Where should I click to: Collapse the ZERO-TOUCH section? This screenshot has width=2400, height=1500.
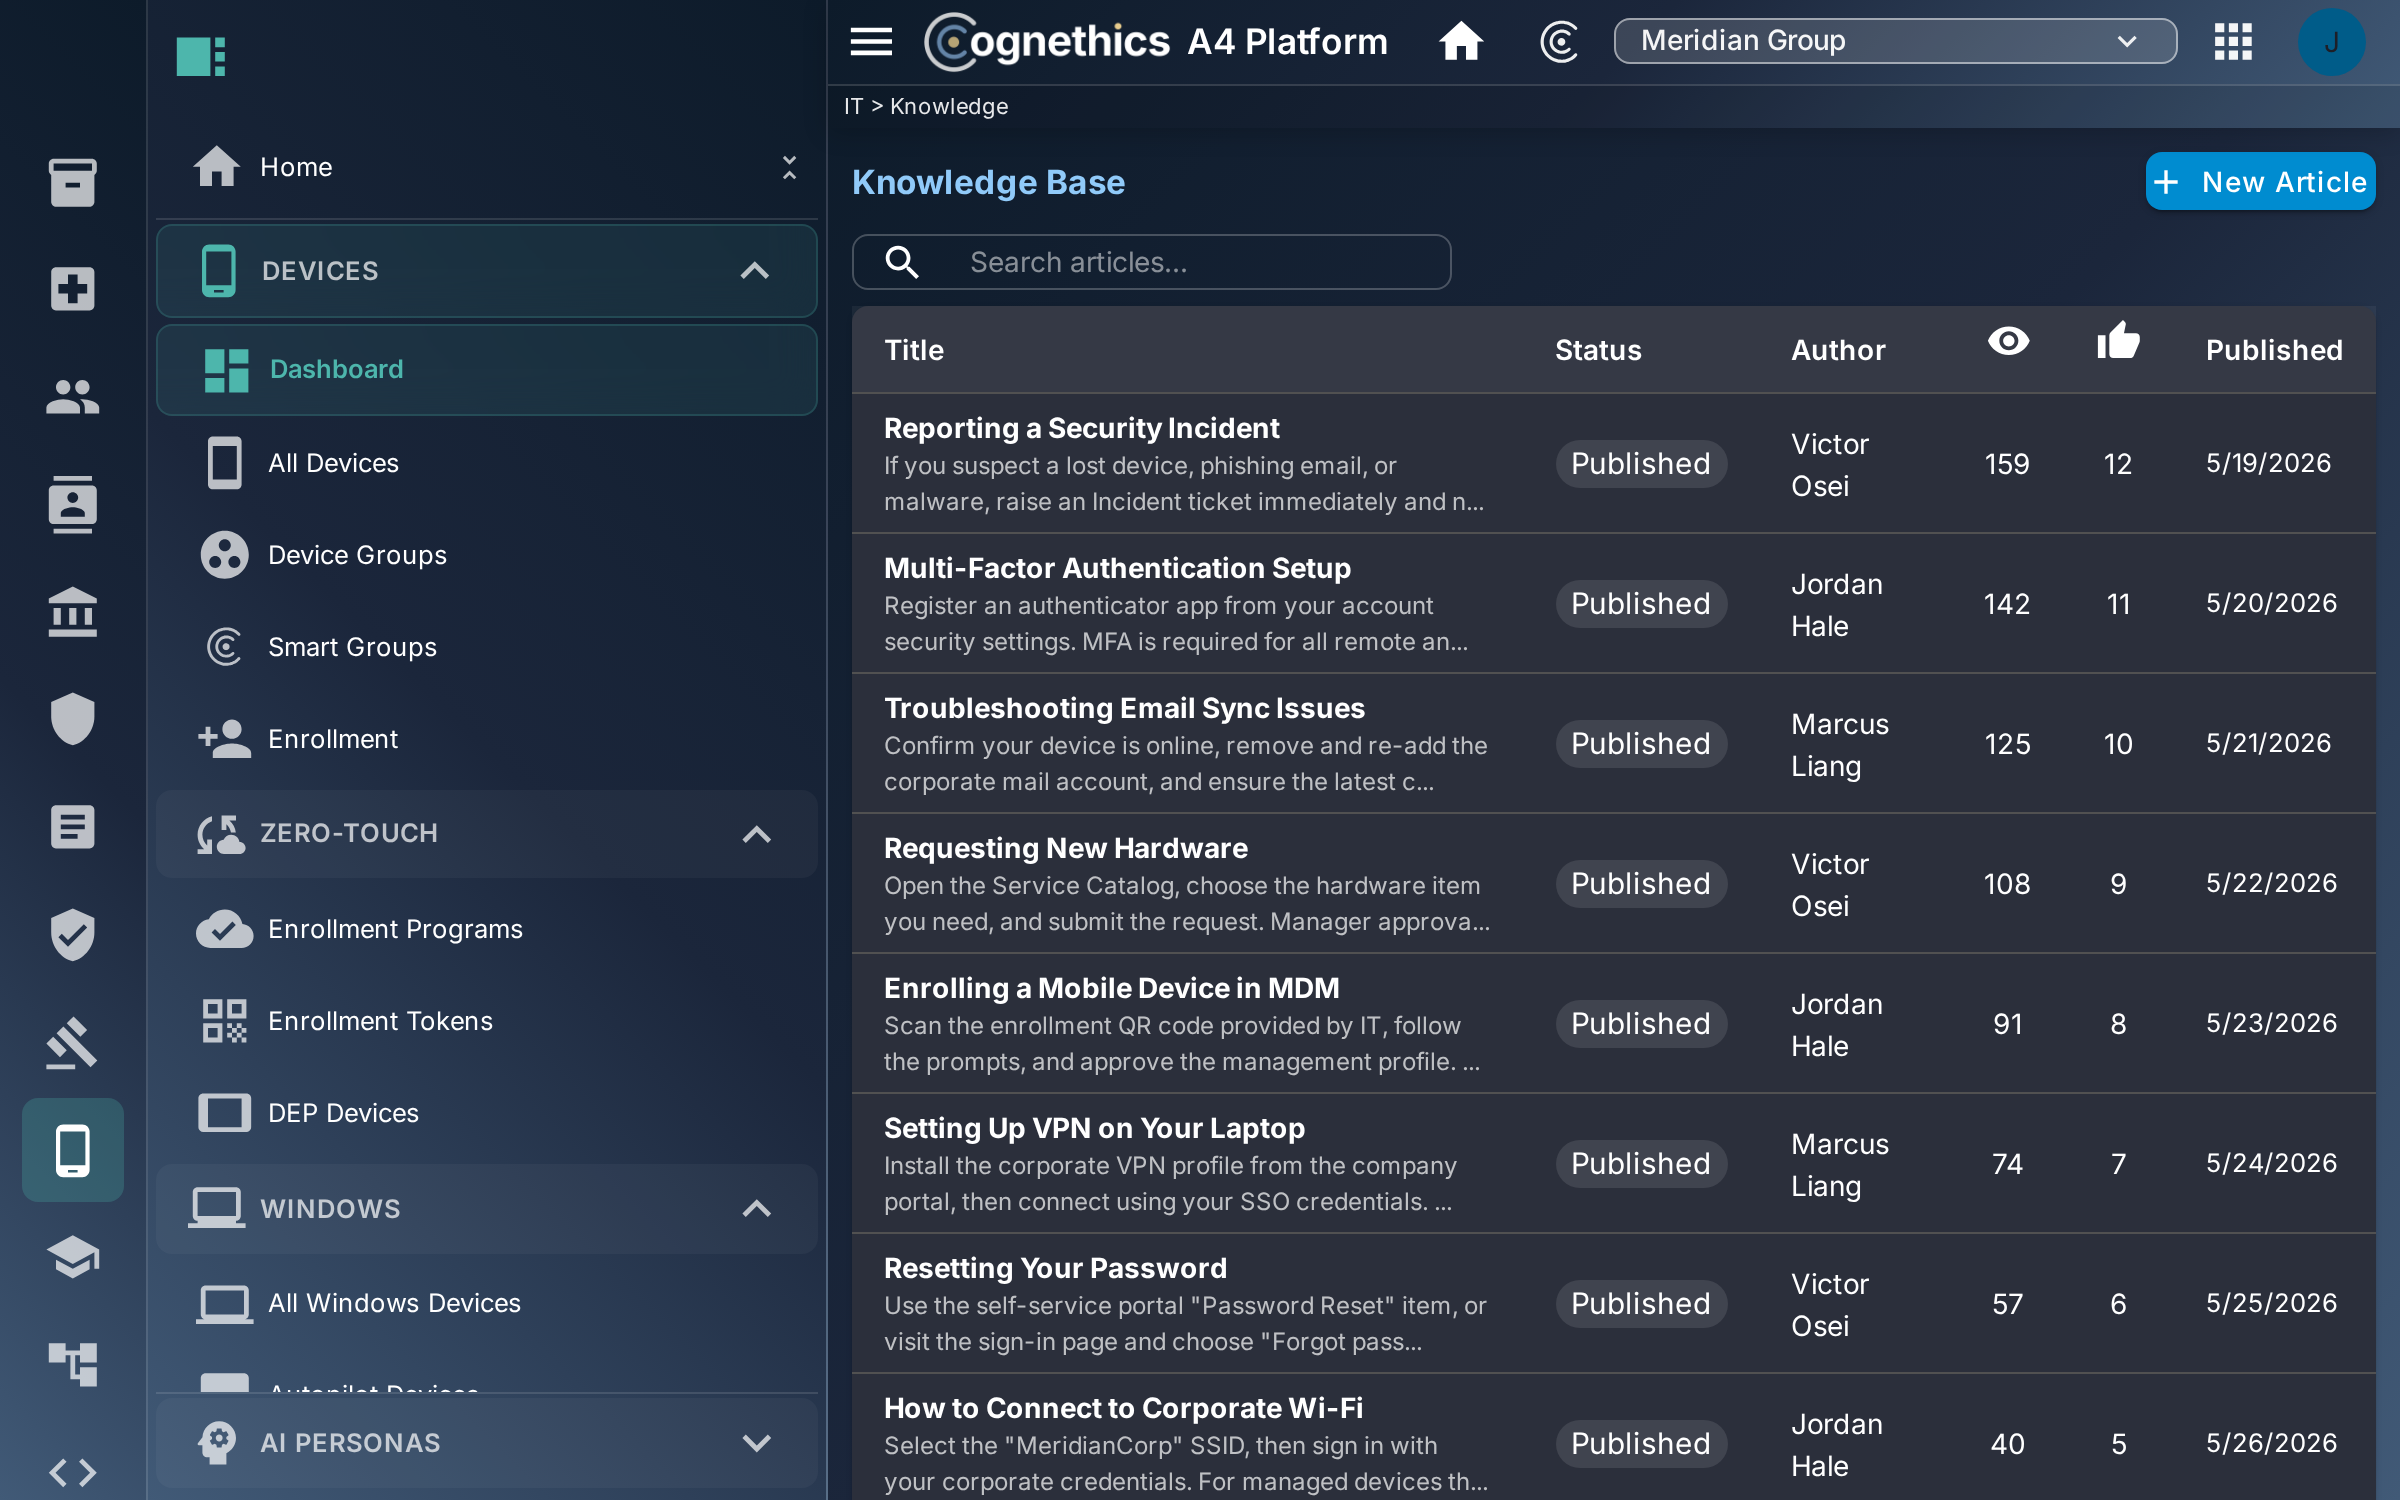tap(487, 834)
